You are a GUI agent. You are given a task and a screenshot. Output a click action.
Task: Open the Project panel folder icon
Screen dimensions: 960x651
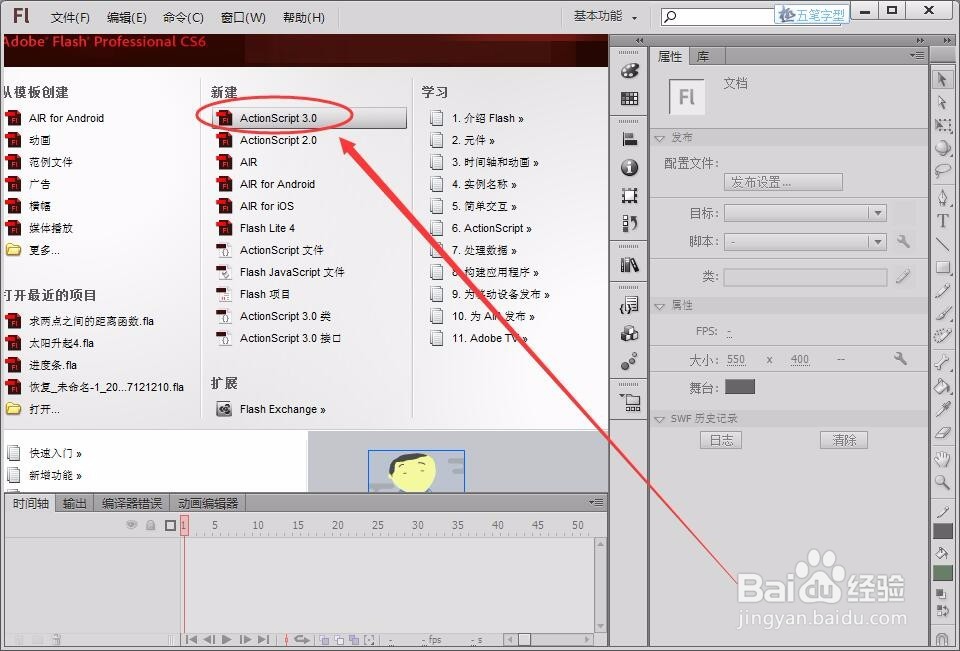pyautogui.click(x=629, y=402)
